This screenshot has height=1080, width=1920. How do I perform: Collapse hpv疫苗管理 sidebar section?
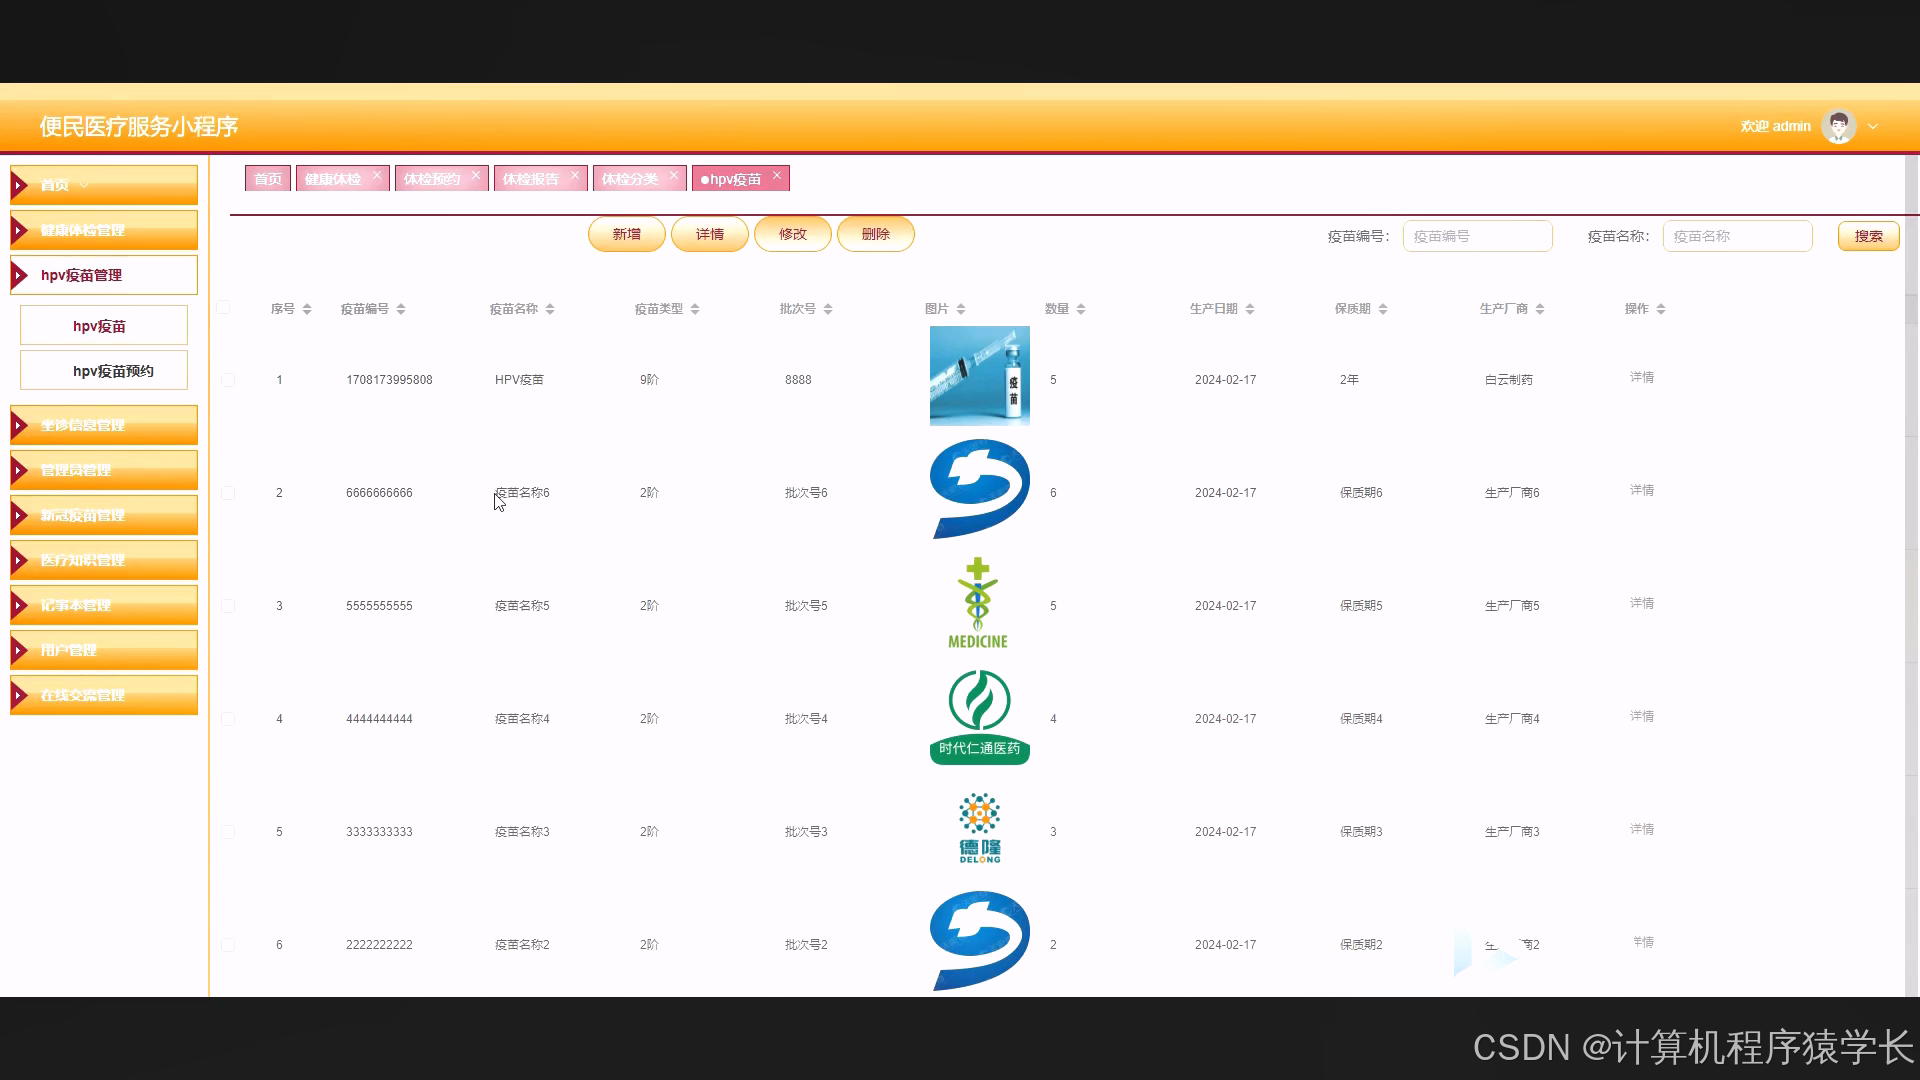click(104, 275)
